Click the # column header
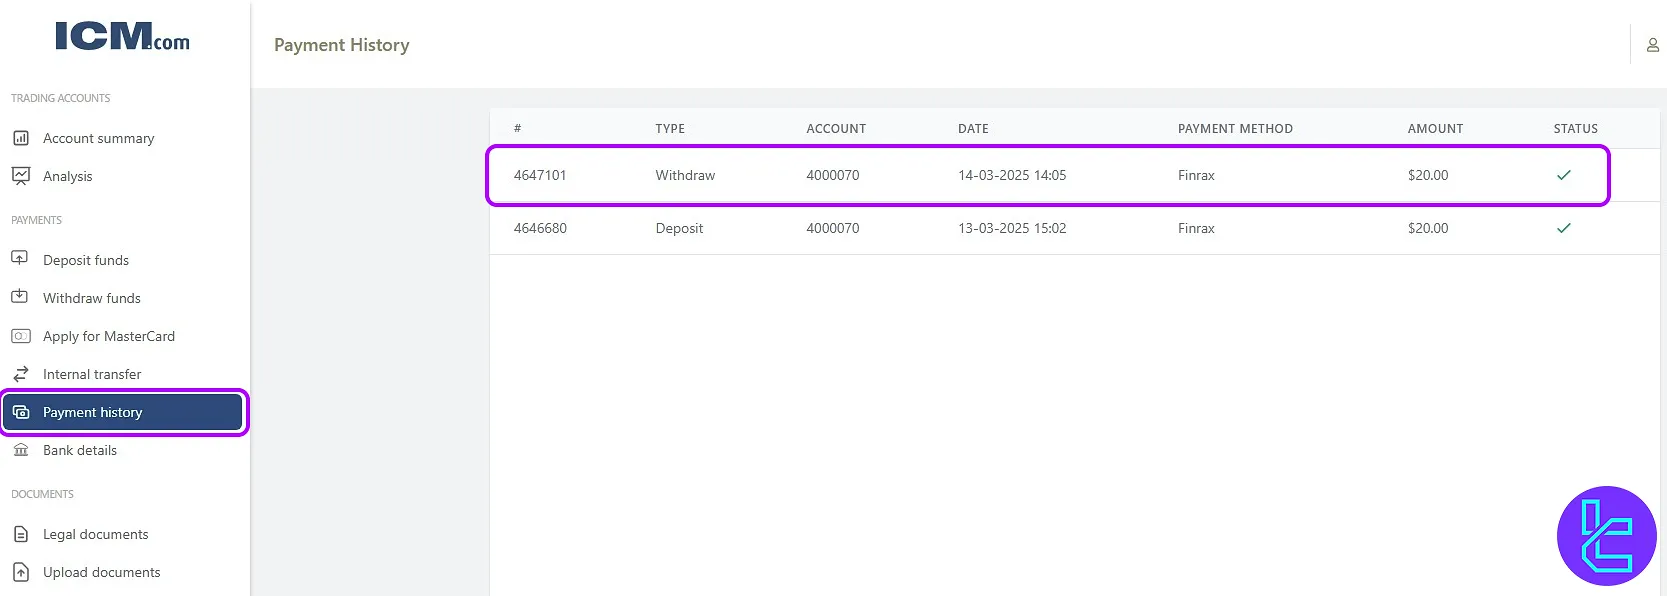1667x596 pixels. tap(517, 128)
